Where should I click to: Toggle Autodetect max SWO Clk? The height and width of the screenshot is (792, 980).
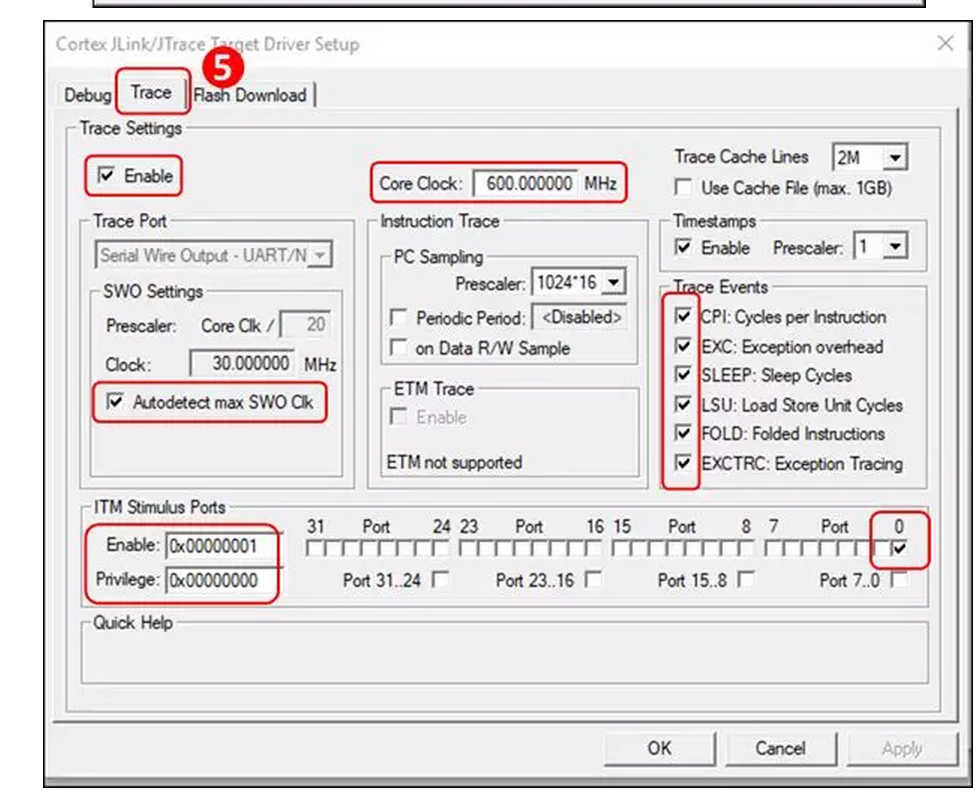(115, 402)
